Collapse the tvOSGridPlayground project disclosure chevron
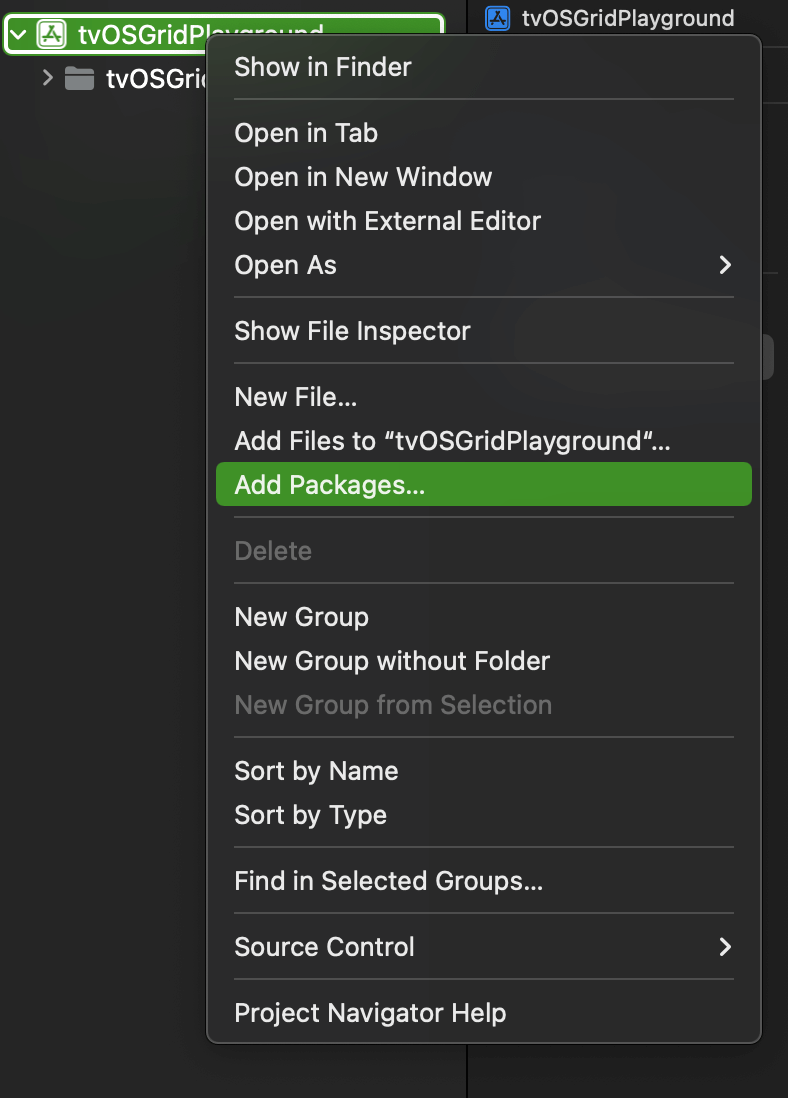 tap(18, 34)
